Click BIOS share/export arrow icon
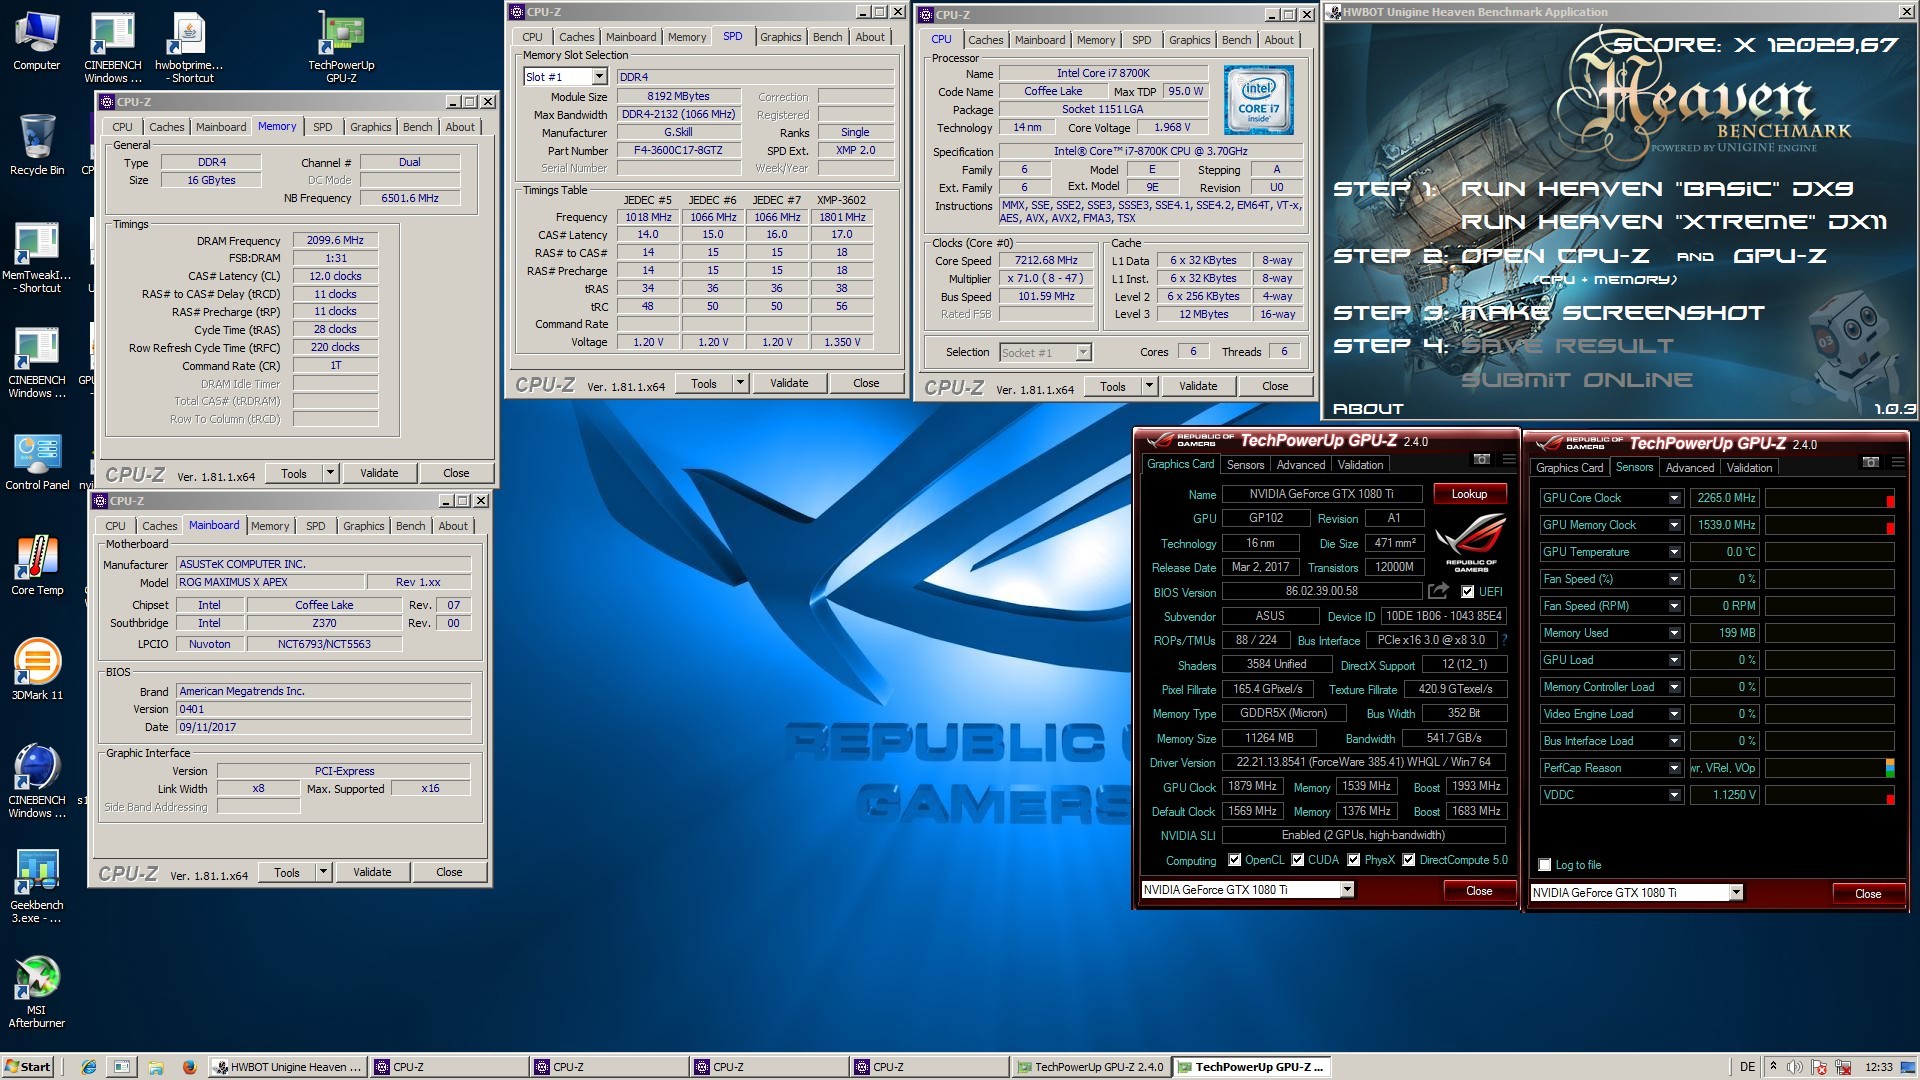Image resolution: width=1920 pixels, height=1080 pixels. pos(1438,591)
